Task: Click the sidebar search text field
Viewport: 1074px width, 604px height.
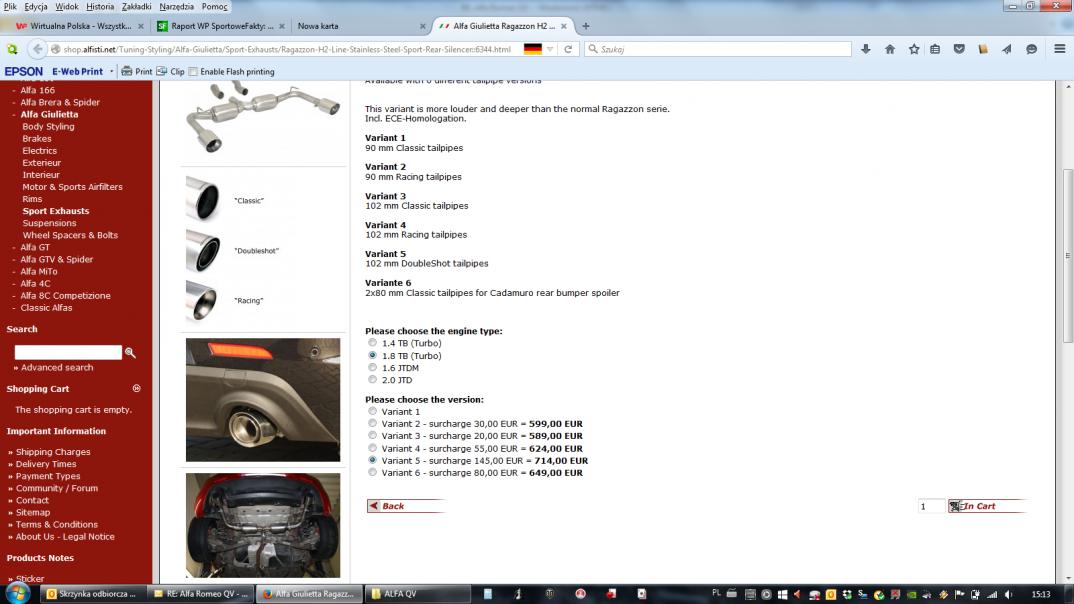Action: coord(68,352)
